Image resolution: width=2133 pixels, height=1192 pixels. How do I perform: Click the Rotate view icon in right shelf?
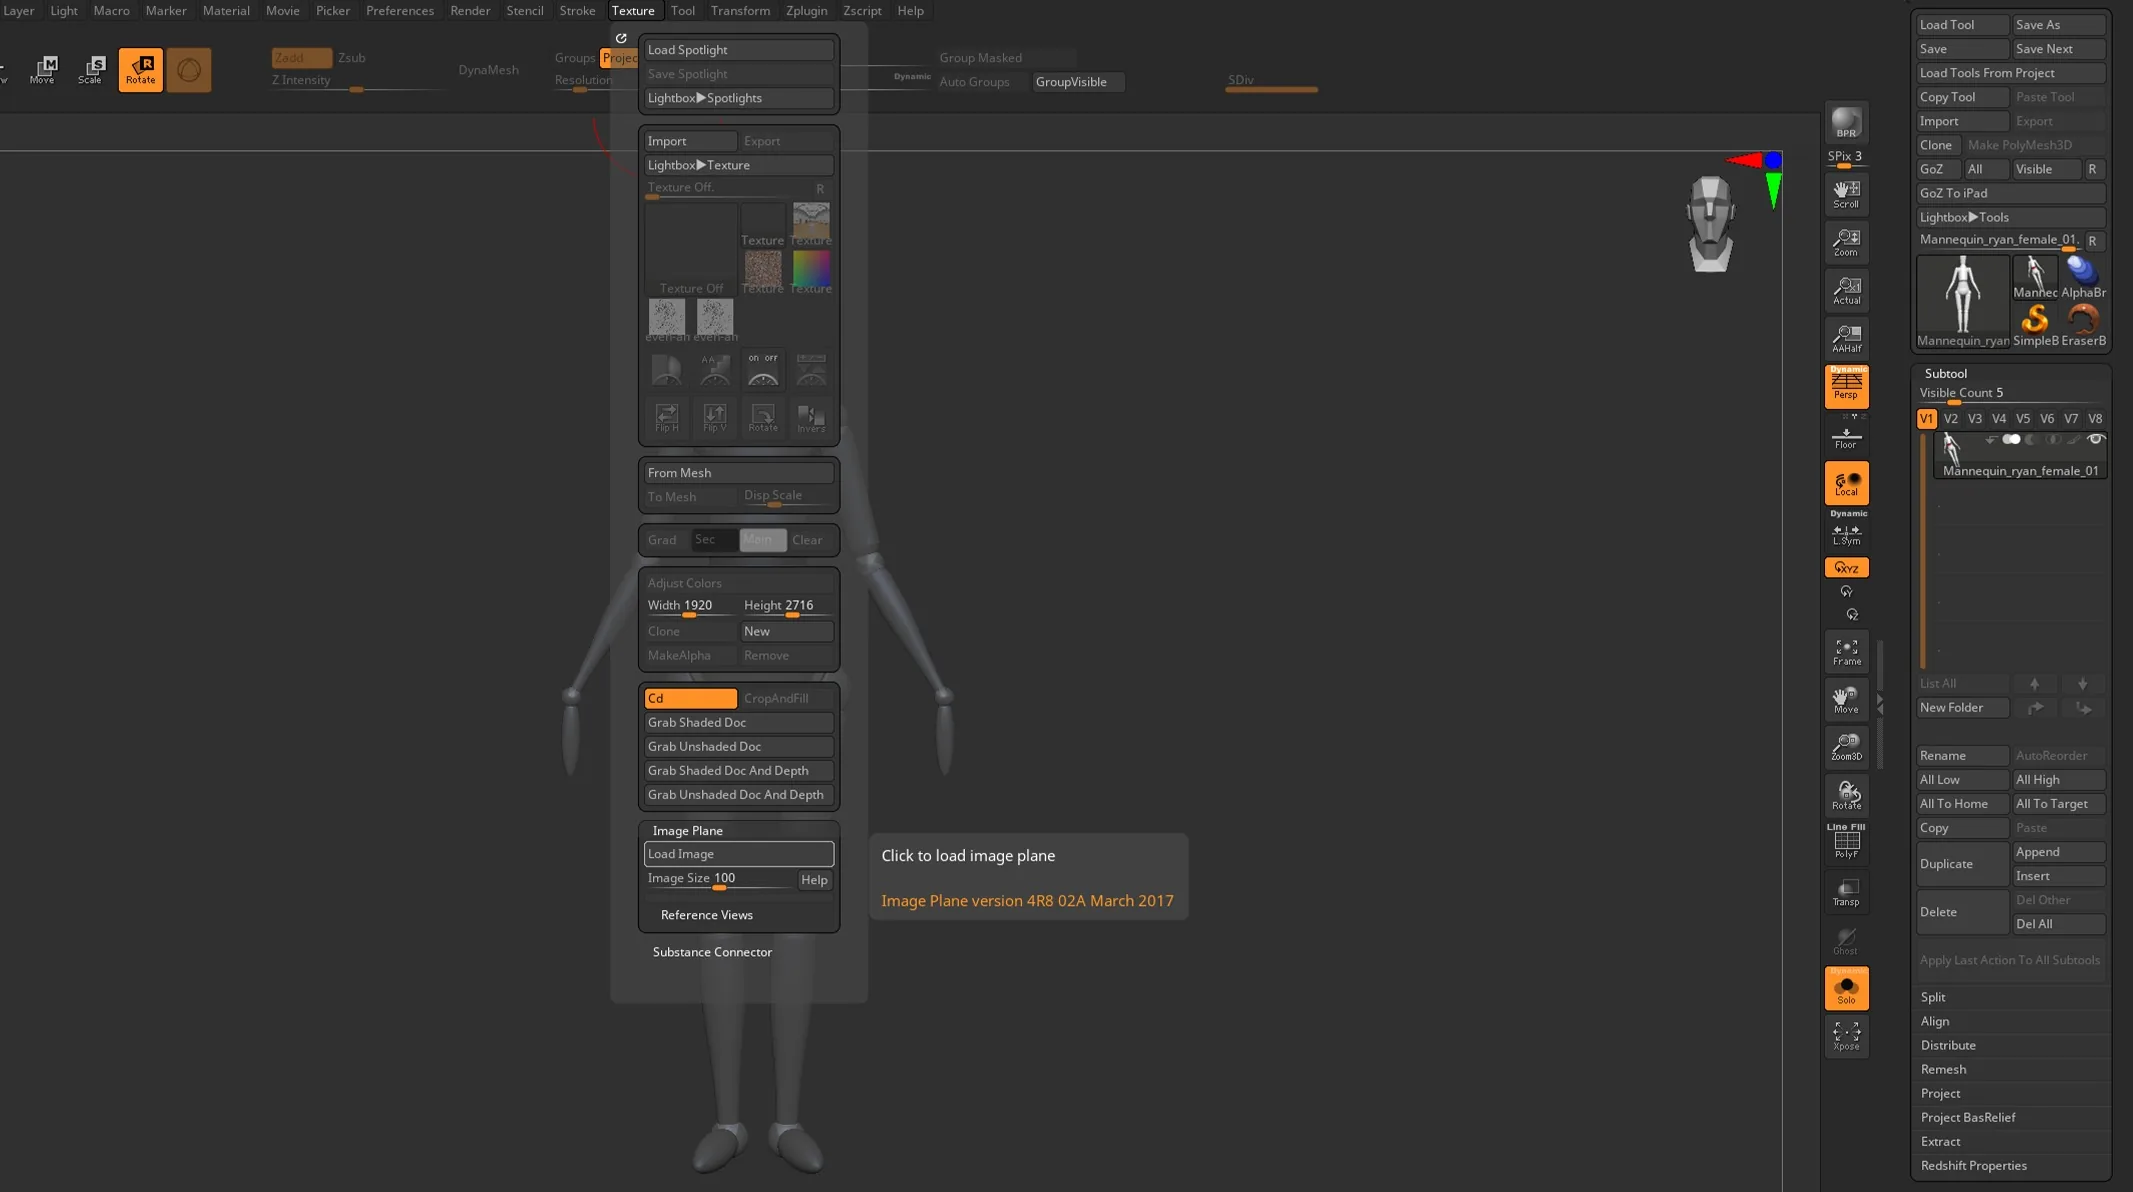1846,796
